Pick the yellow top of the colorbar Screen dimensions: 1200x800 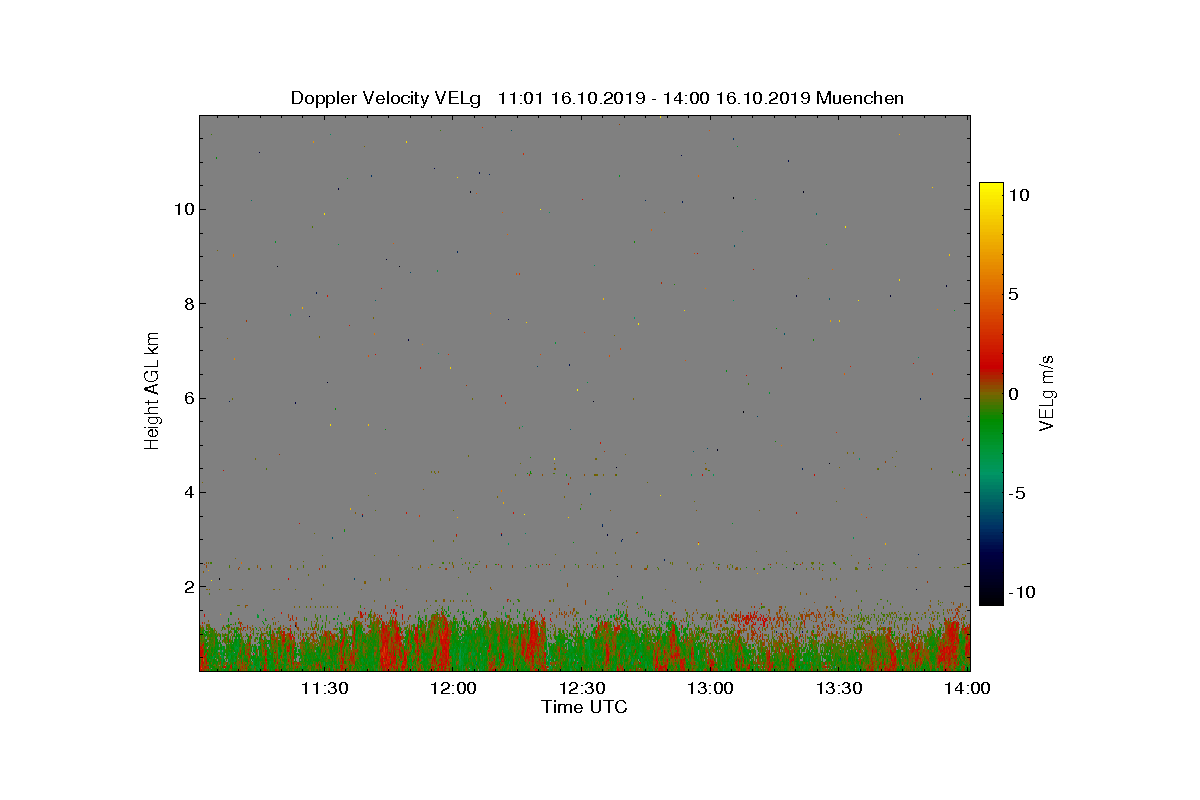pos(991,190)
